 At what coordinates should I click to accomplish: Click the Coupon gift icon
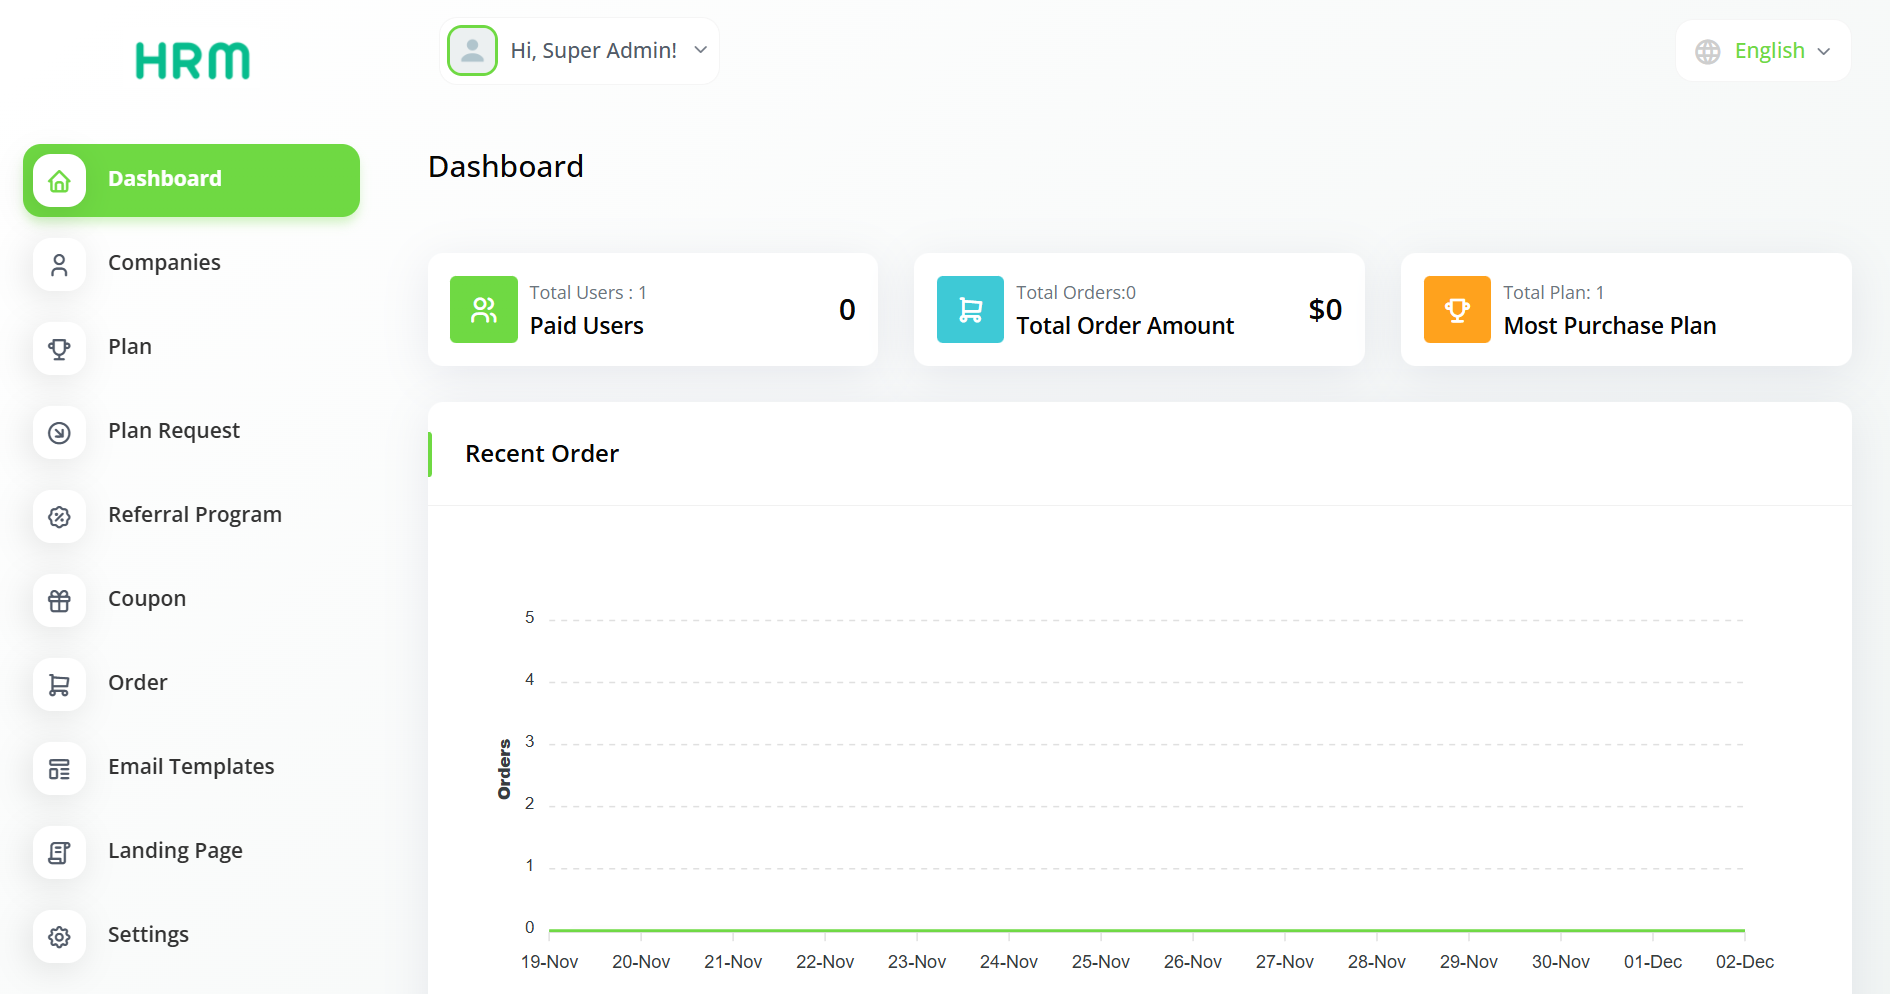point(59,601)
